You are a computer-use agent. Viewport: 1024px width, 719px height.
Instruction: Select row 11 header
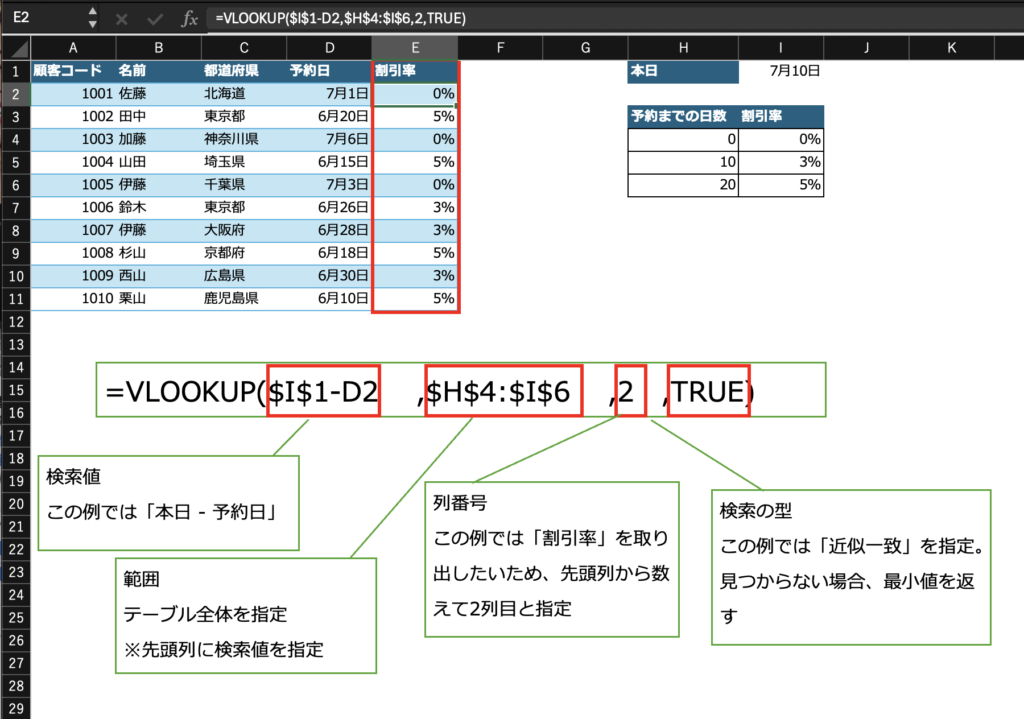(x=15, y=297)
